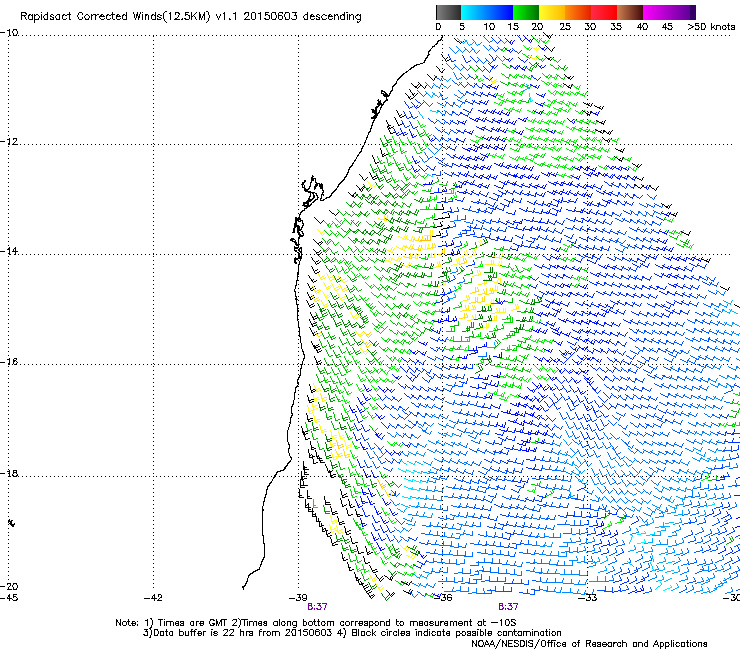Click the '30' label under the color bar

point(590,27)
